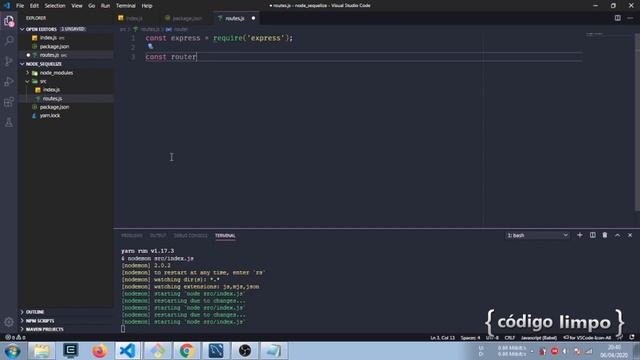Kill terminal with trash icon
The width and height of the screenshot is (640, 360).
tap(605, 235)
